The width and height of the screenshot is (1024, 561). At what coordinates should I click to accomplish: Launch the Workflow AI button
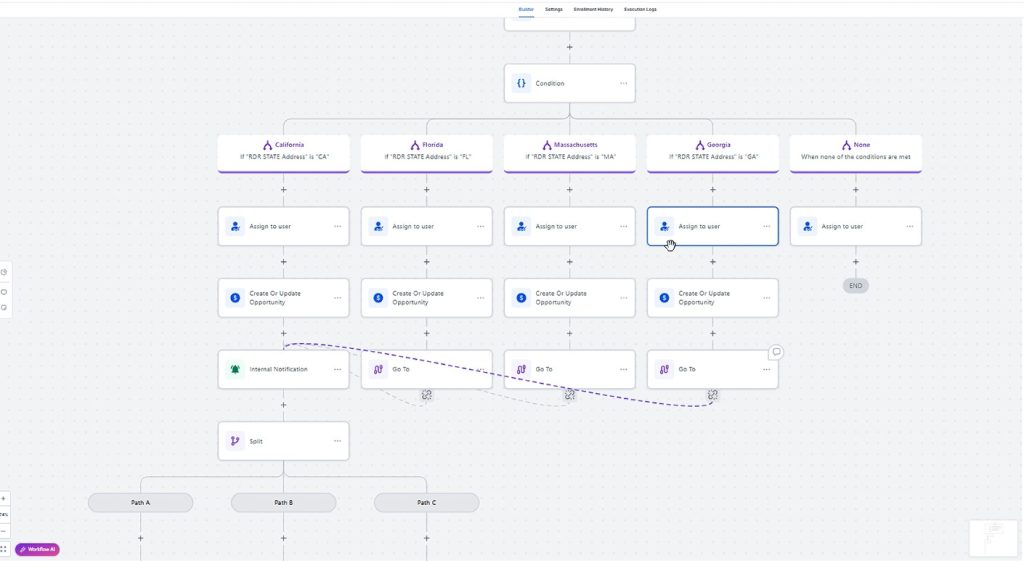point(38,549)
